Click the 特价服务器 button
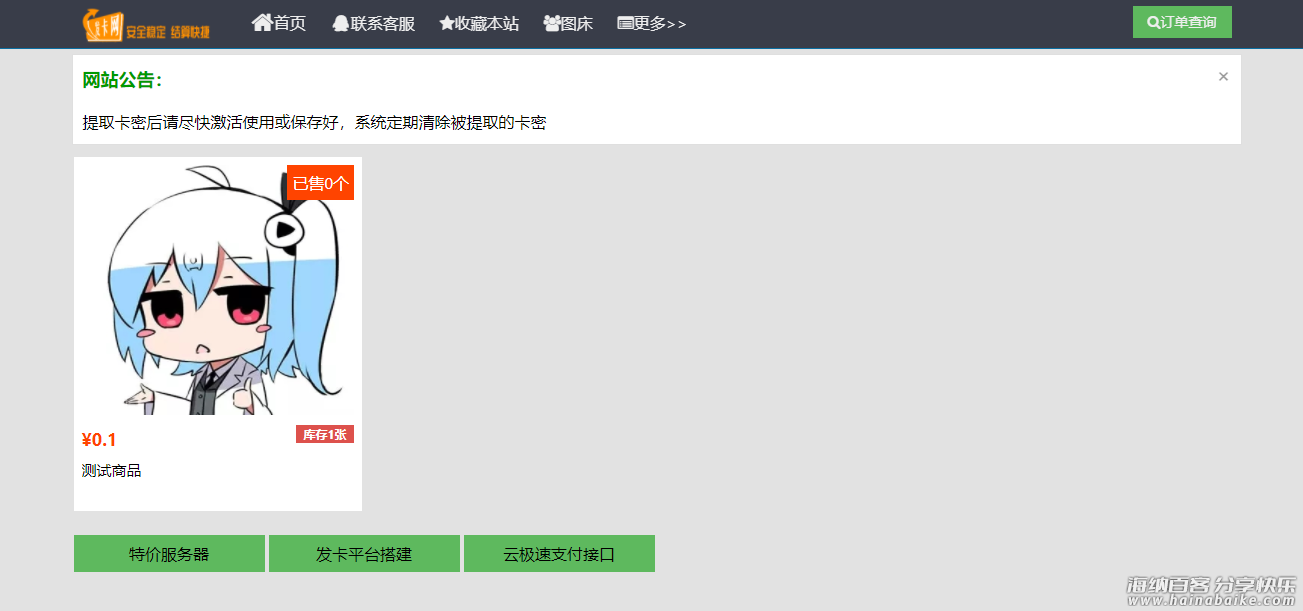This screenshot has height=611, width=1303. coord(169,554)
